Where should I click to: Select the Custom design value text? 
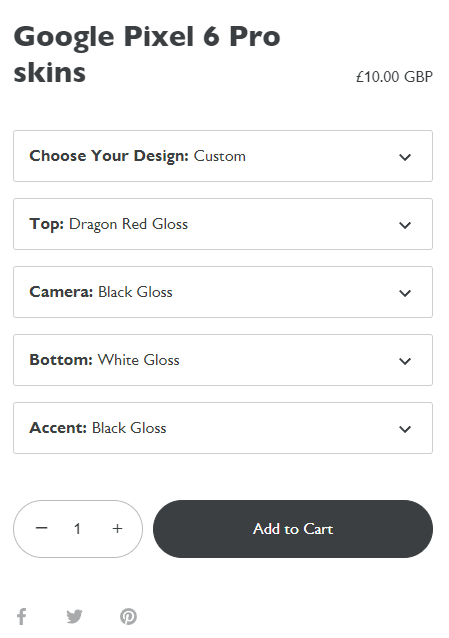point(219,156)
